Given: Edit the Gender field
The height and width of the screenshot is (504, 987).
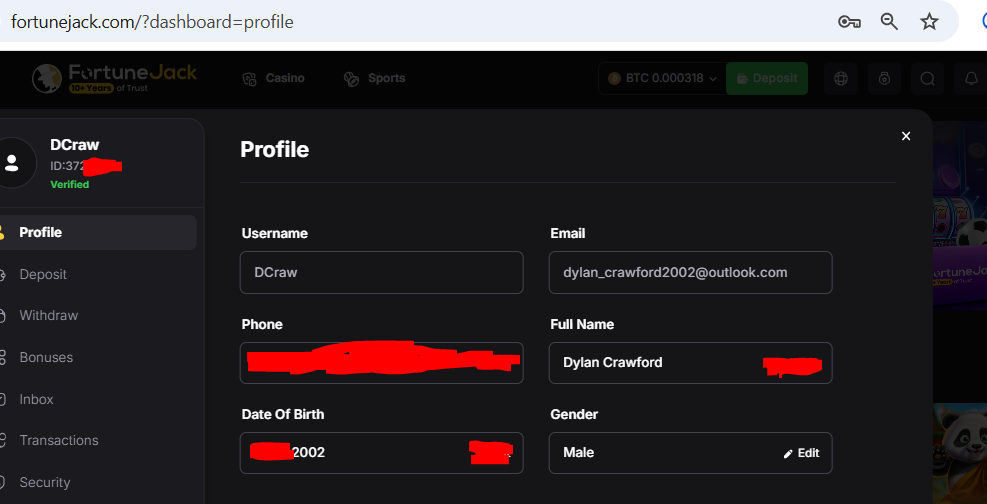Looking at the screenshot, I should (x=802, y=453).
